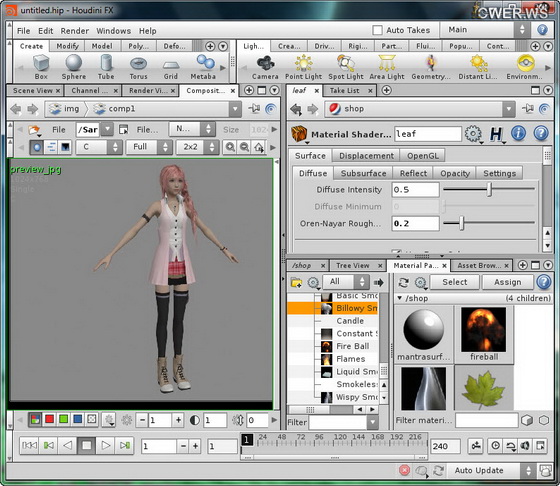Jump to the first frame
Image resolution: width=560 pixels, height=486 pixels.
click(29, 445)
